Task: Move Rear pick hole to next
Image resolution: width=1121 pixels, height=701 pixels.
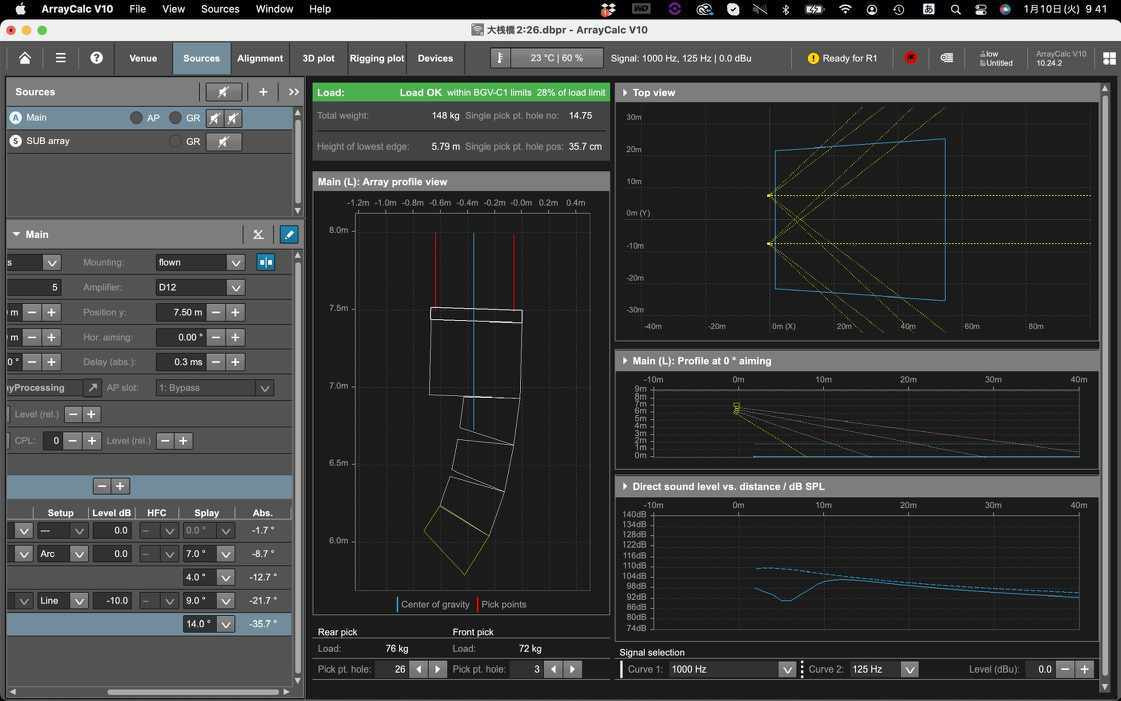Action: (x=438, y=670)
